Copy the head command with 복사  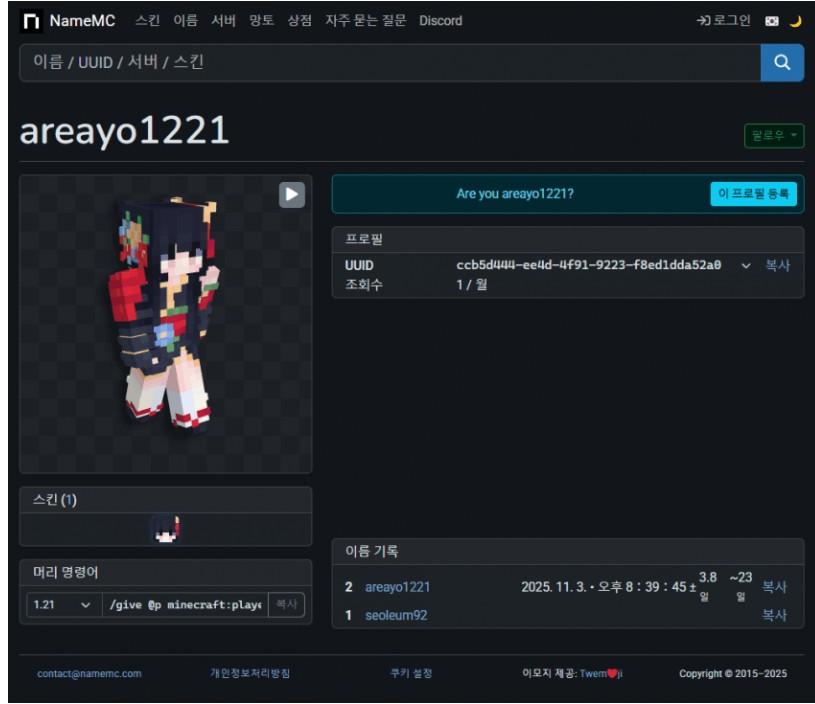286,606
